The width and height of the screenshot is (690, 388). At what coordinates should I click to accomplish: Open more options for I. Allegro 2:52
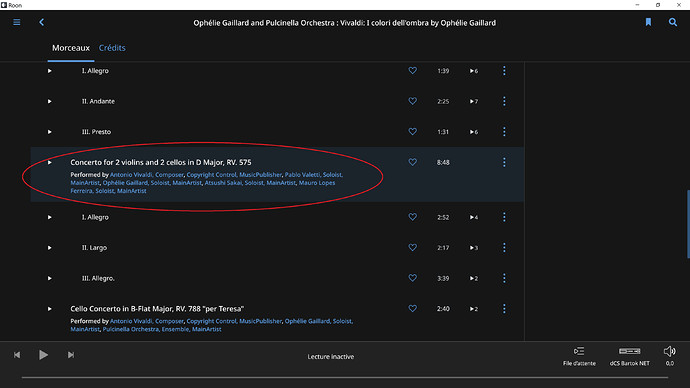tap(504, 217)
